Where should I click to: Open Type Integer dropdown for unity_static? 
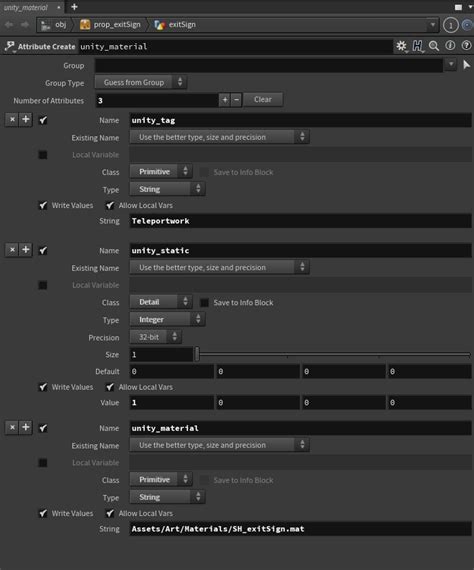(167, 320)
